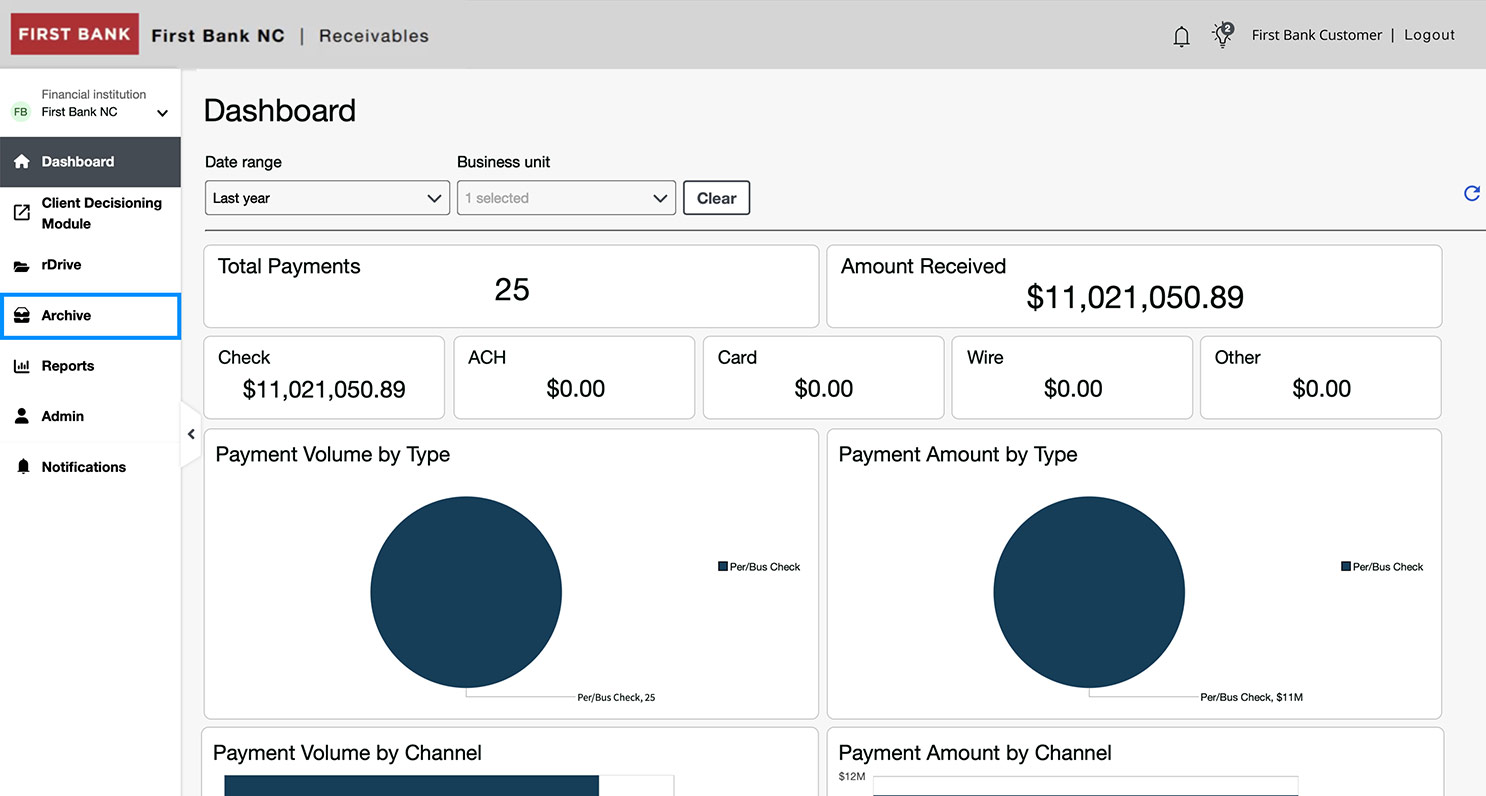Switch to Receivables in the header
The width and height of the screenshot is (1486, 796).
[x=372, y=35]
